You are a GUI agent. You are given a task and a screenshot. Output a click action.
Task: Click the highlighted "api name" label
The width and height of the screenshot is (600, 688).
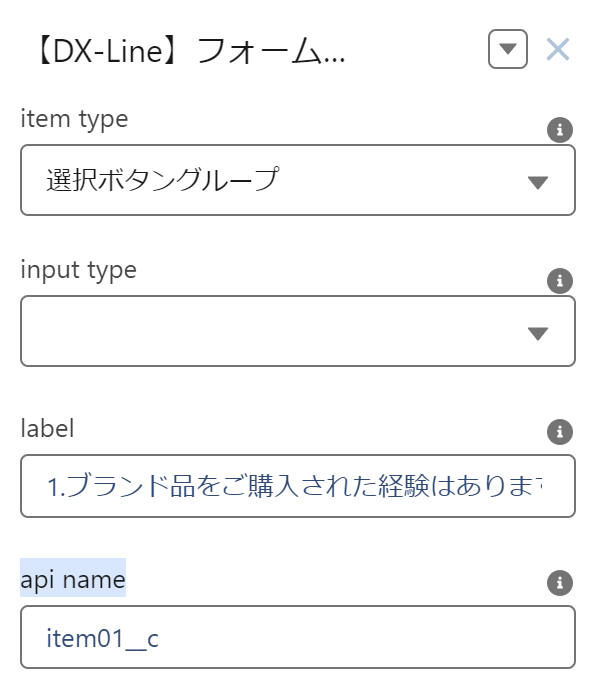pyautogui.click(x=73, y=578)
